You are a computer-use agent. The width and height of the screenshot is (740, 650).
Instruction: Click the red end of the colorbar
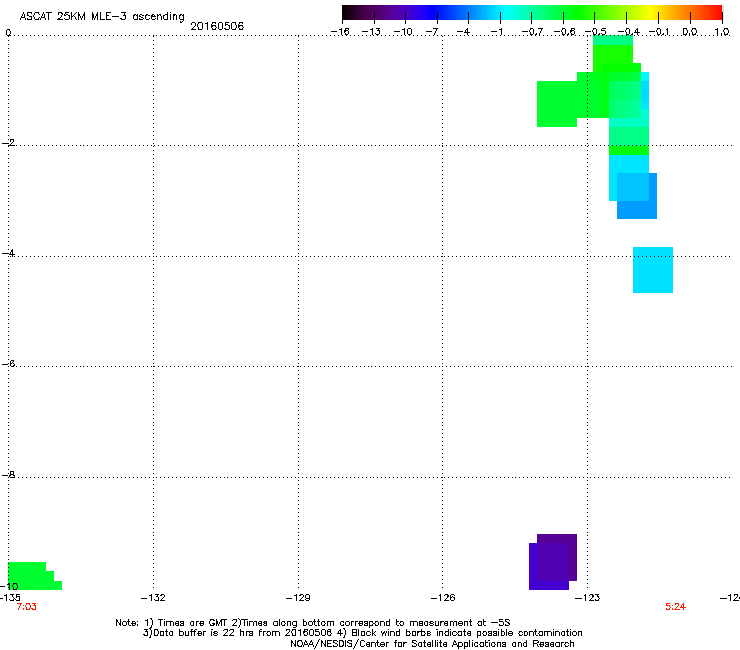[713, 12]
